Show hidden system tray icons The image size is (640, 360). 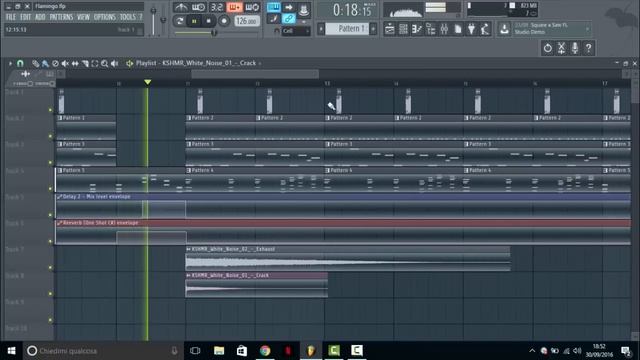point(532,351)
